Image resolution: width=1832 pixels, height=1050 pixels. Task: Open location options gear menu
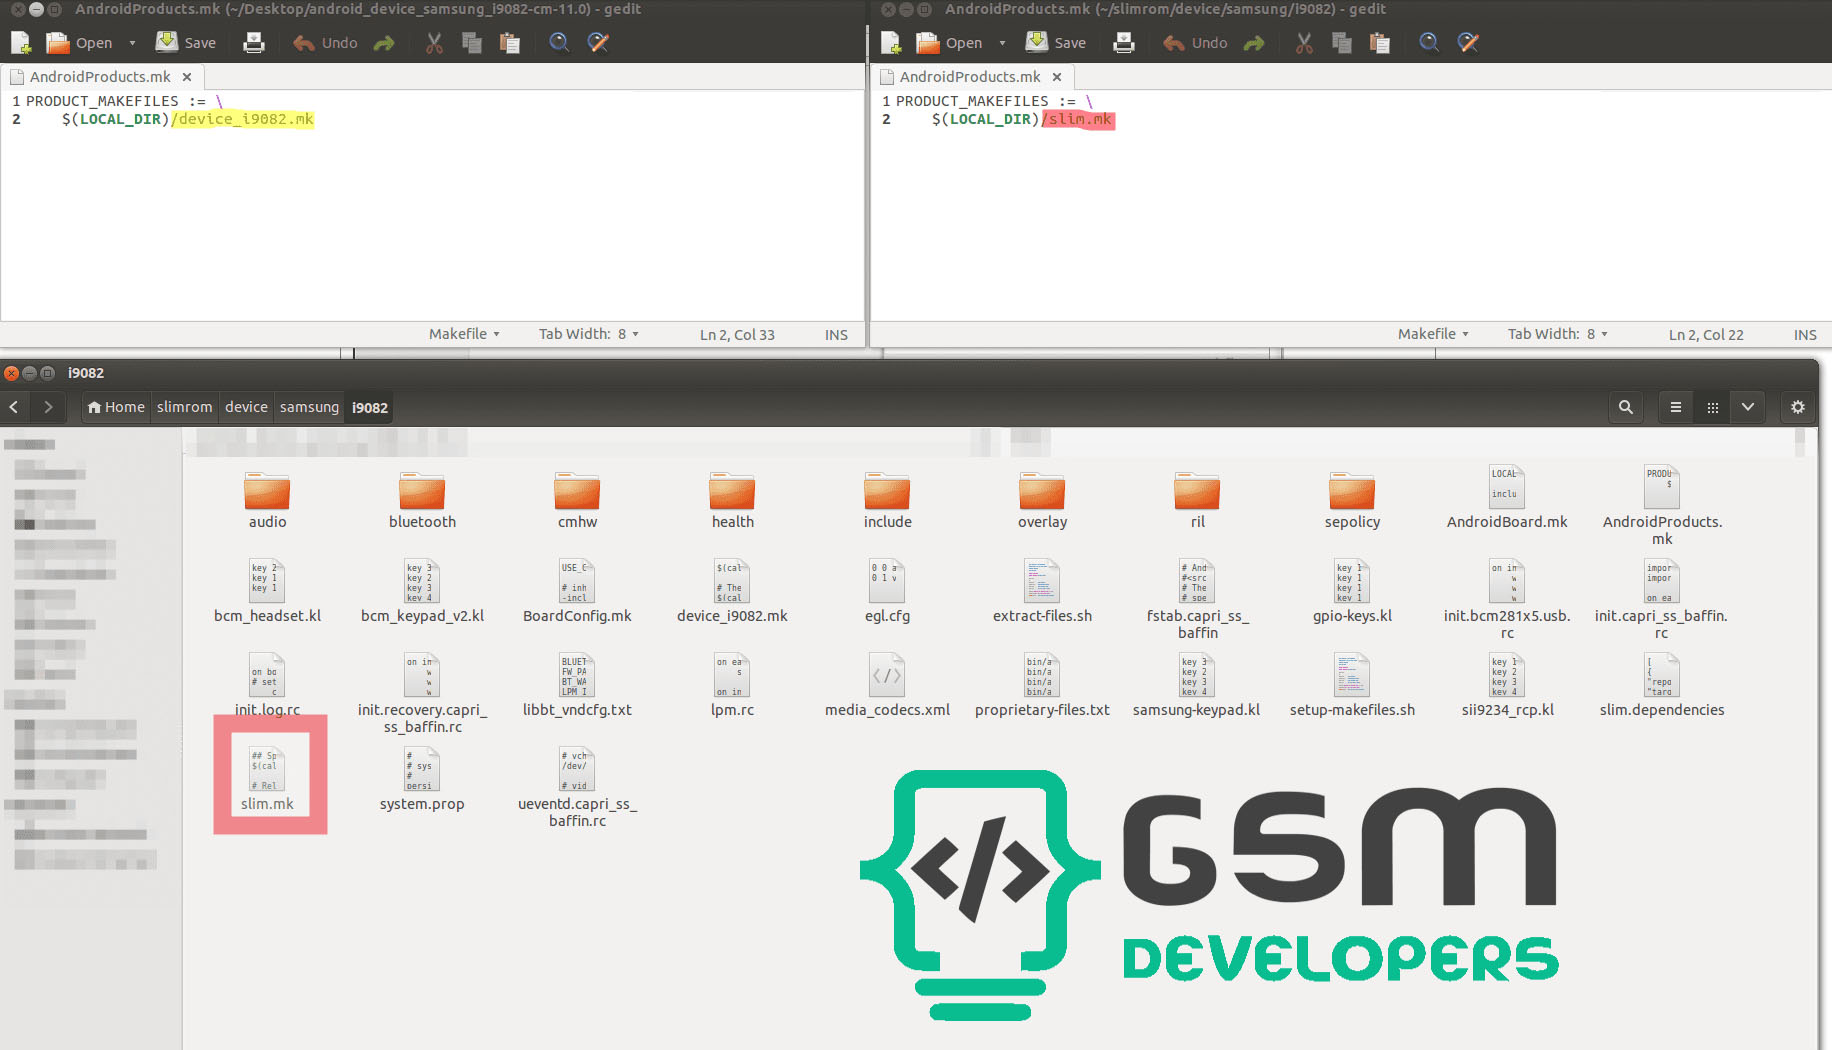pos(1798,407)
